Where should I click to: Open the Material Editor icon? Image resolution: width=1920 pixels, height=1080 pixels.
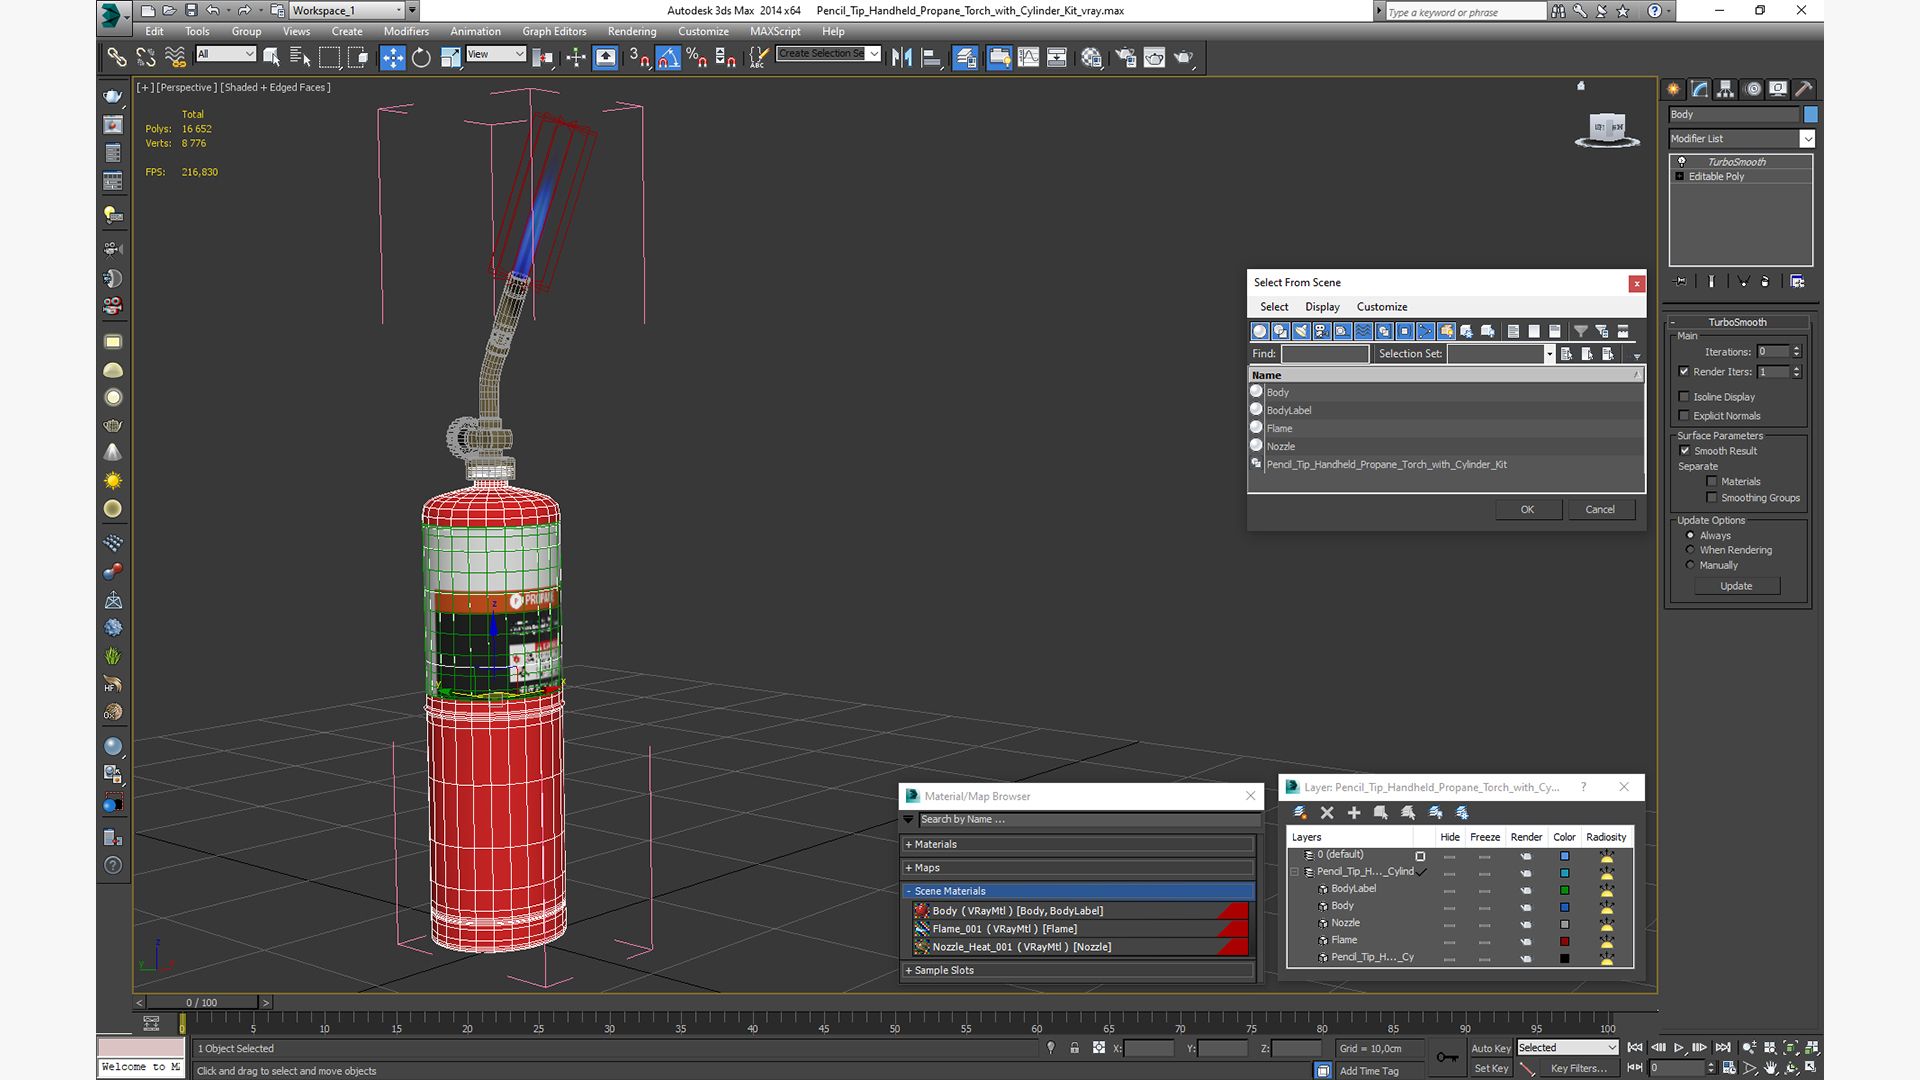pos(1091,57)
